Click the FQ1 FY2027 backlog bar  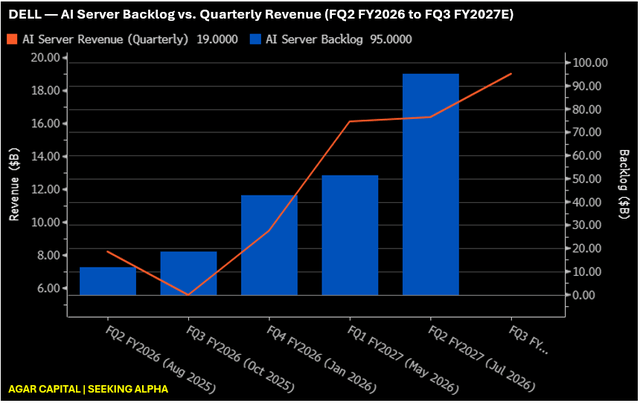pyautogui.click(x=350, y=235)
